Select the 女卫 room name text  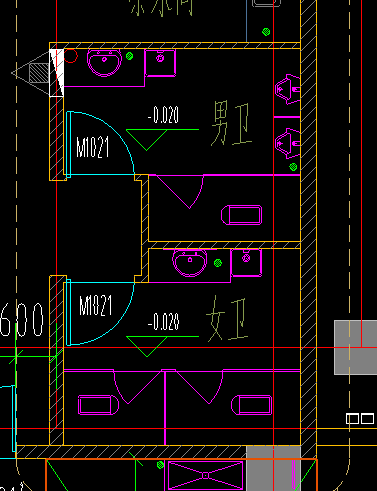227,319
